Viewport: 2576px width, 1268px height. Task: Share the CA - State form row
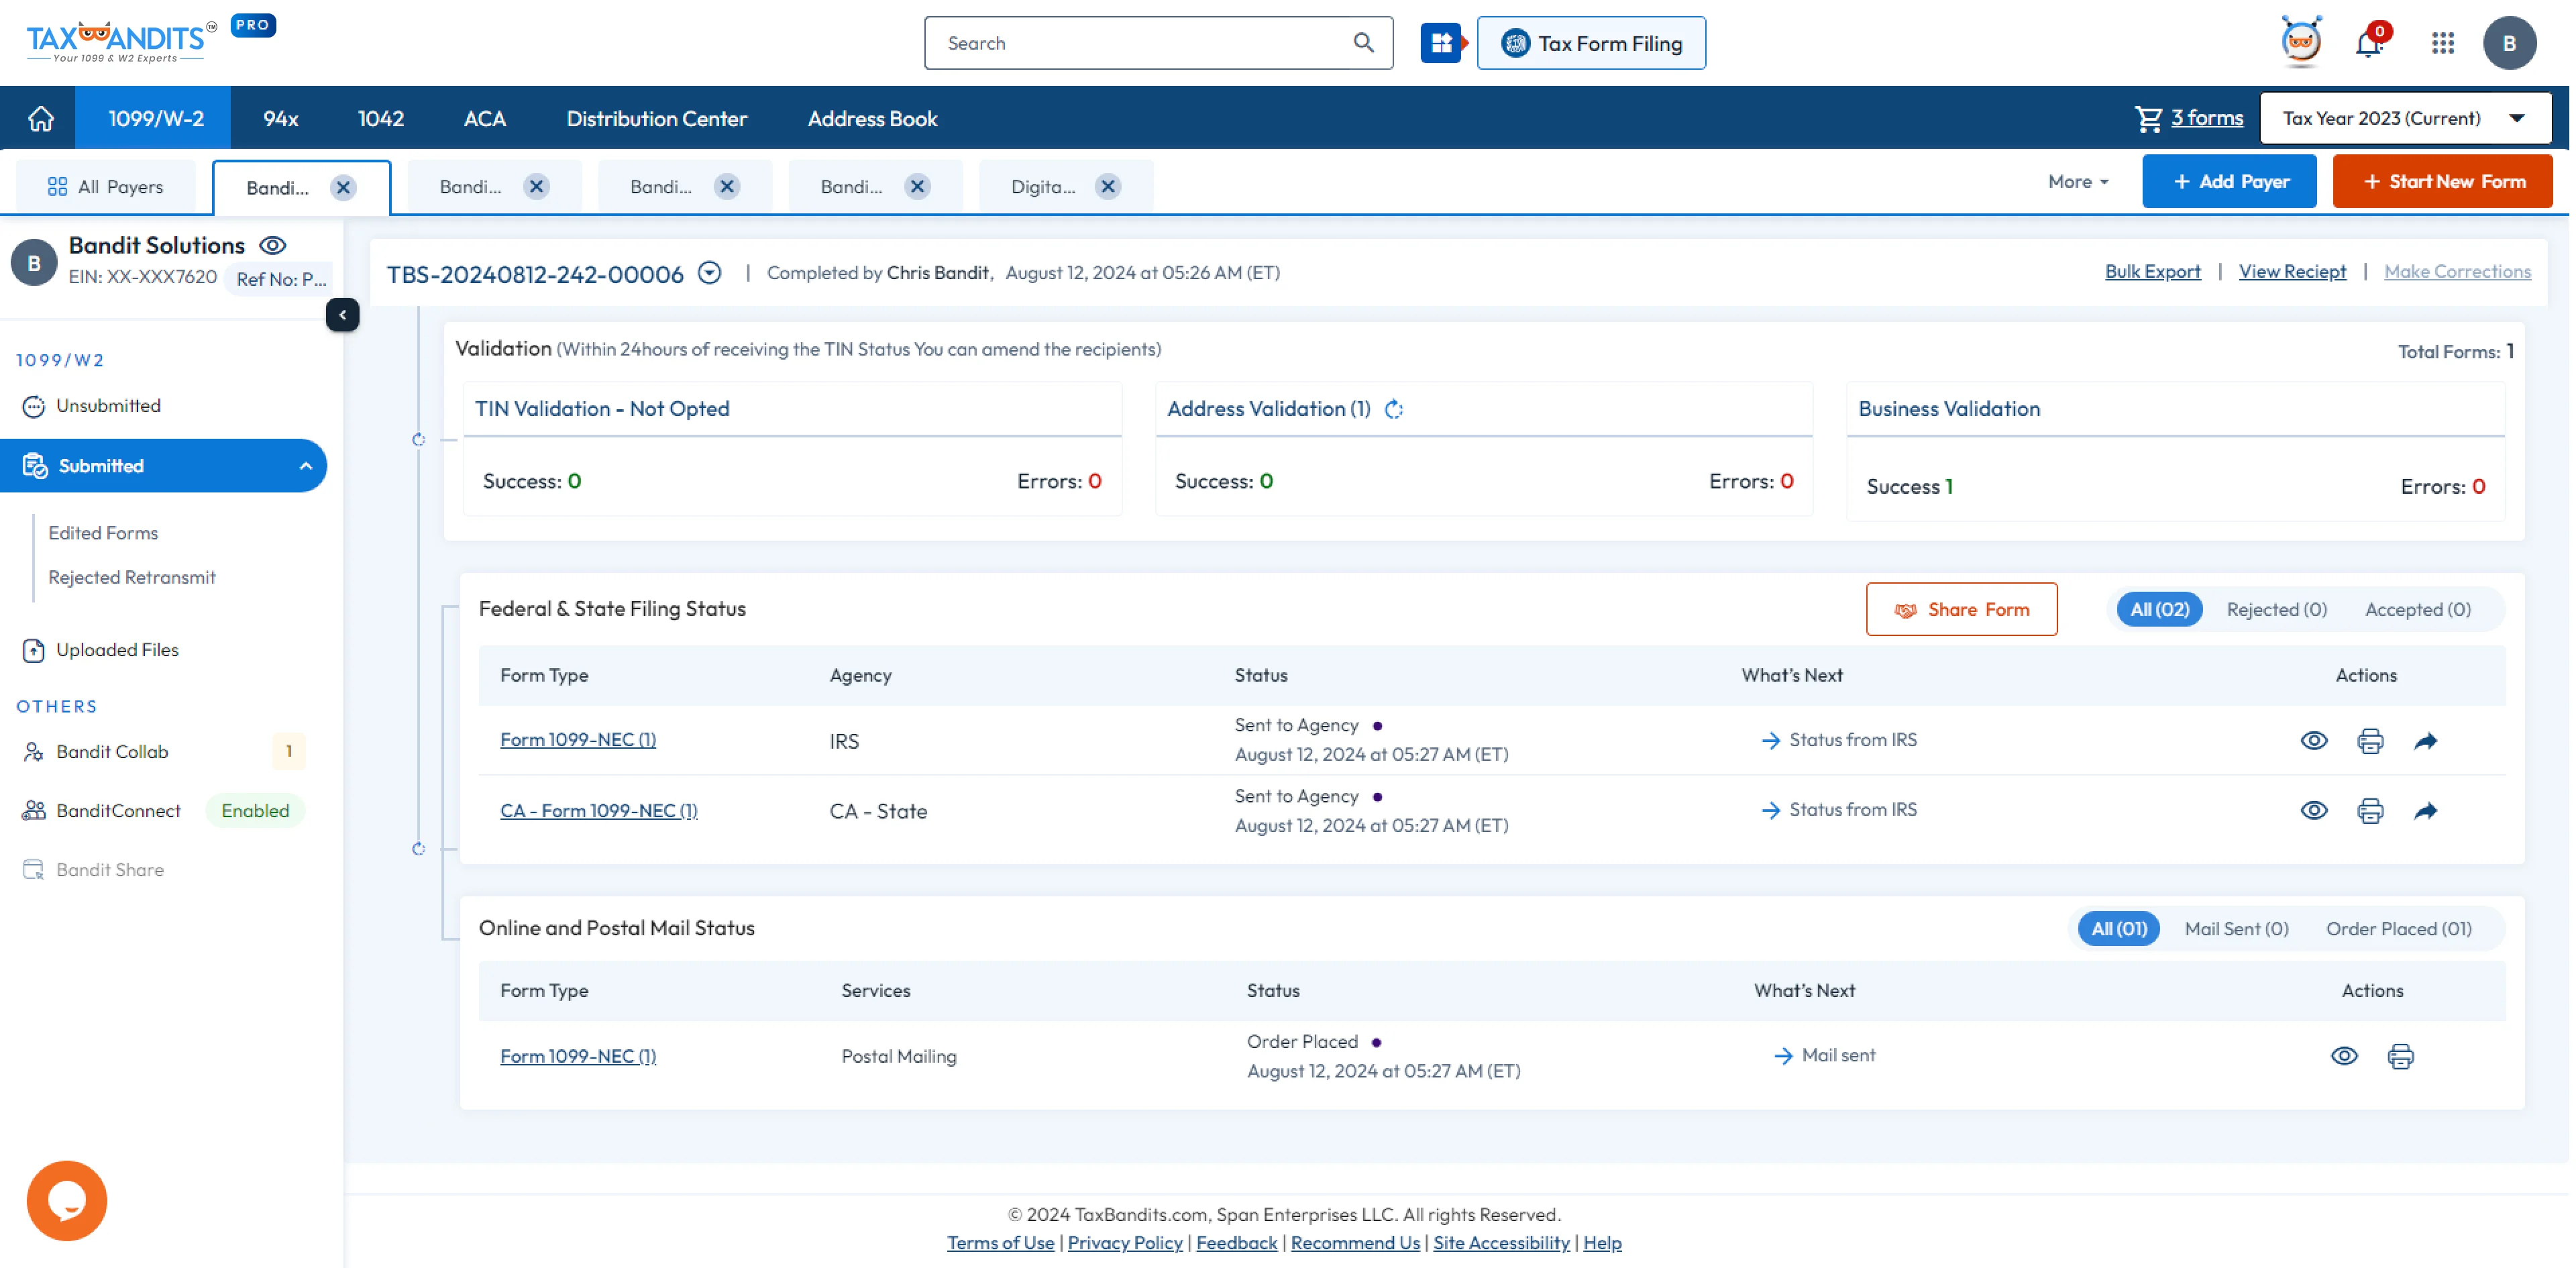(x=2426, y=811)
